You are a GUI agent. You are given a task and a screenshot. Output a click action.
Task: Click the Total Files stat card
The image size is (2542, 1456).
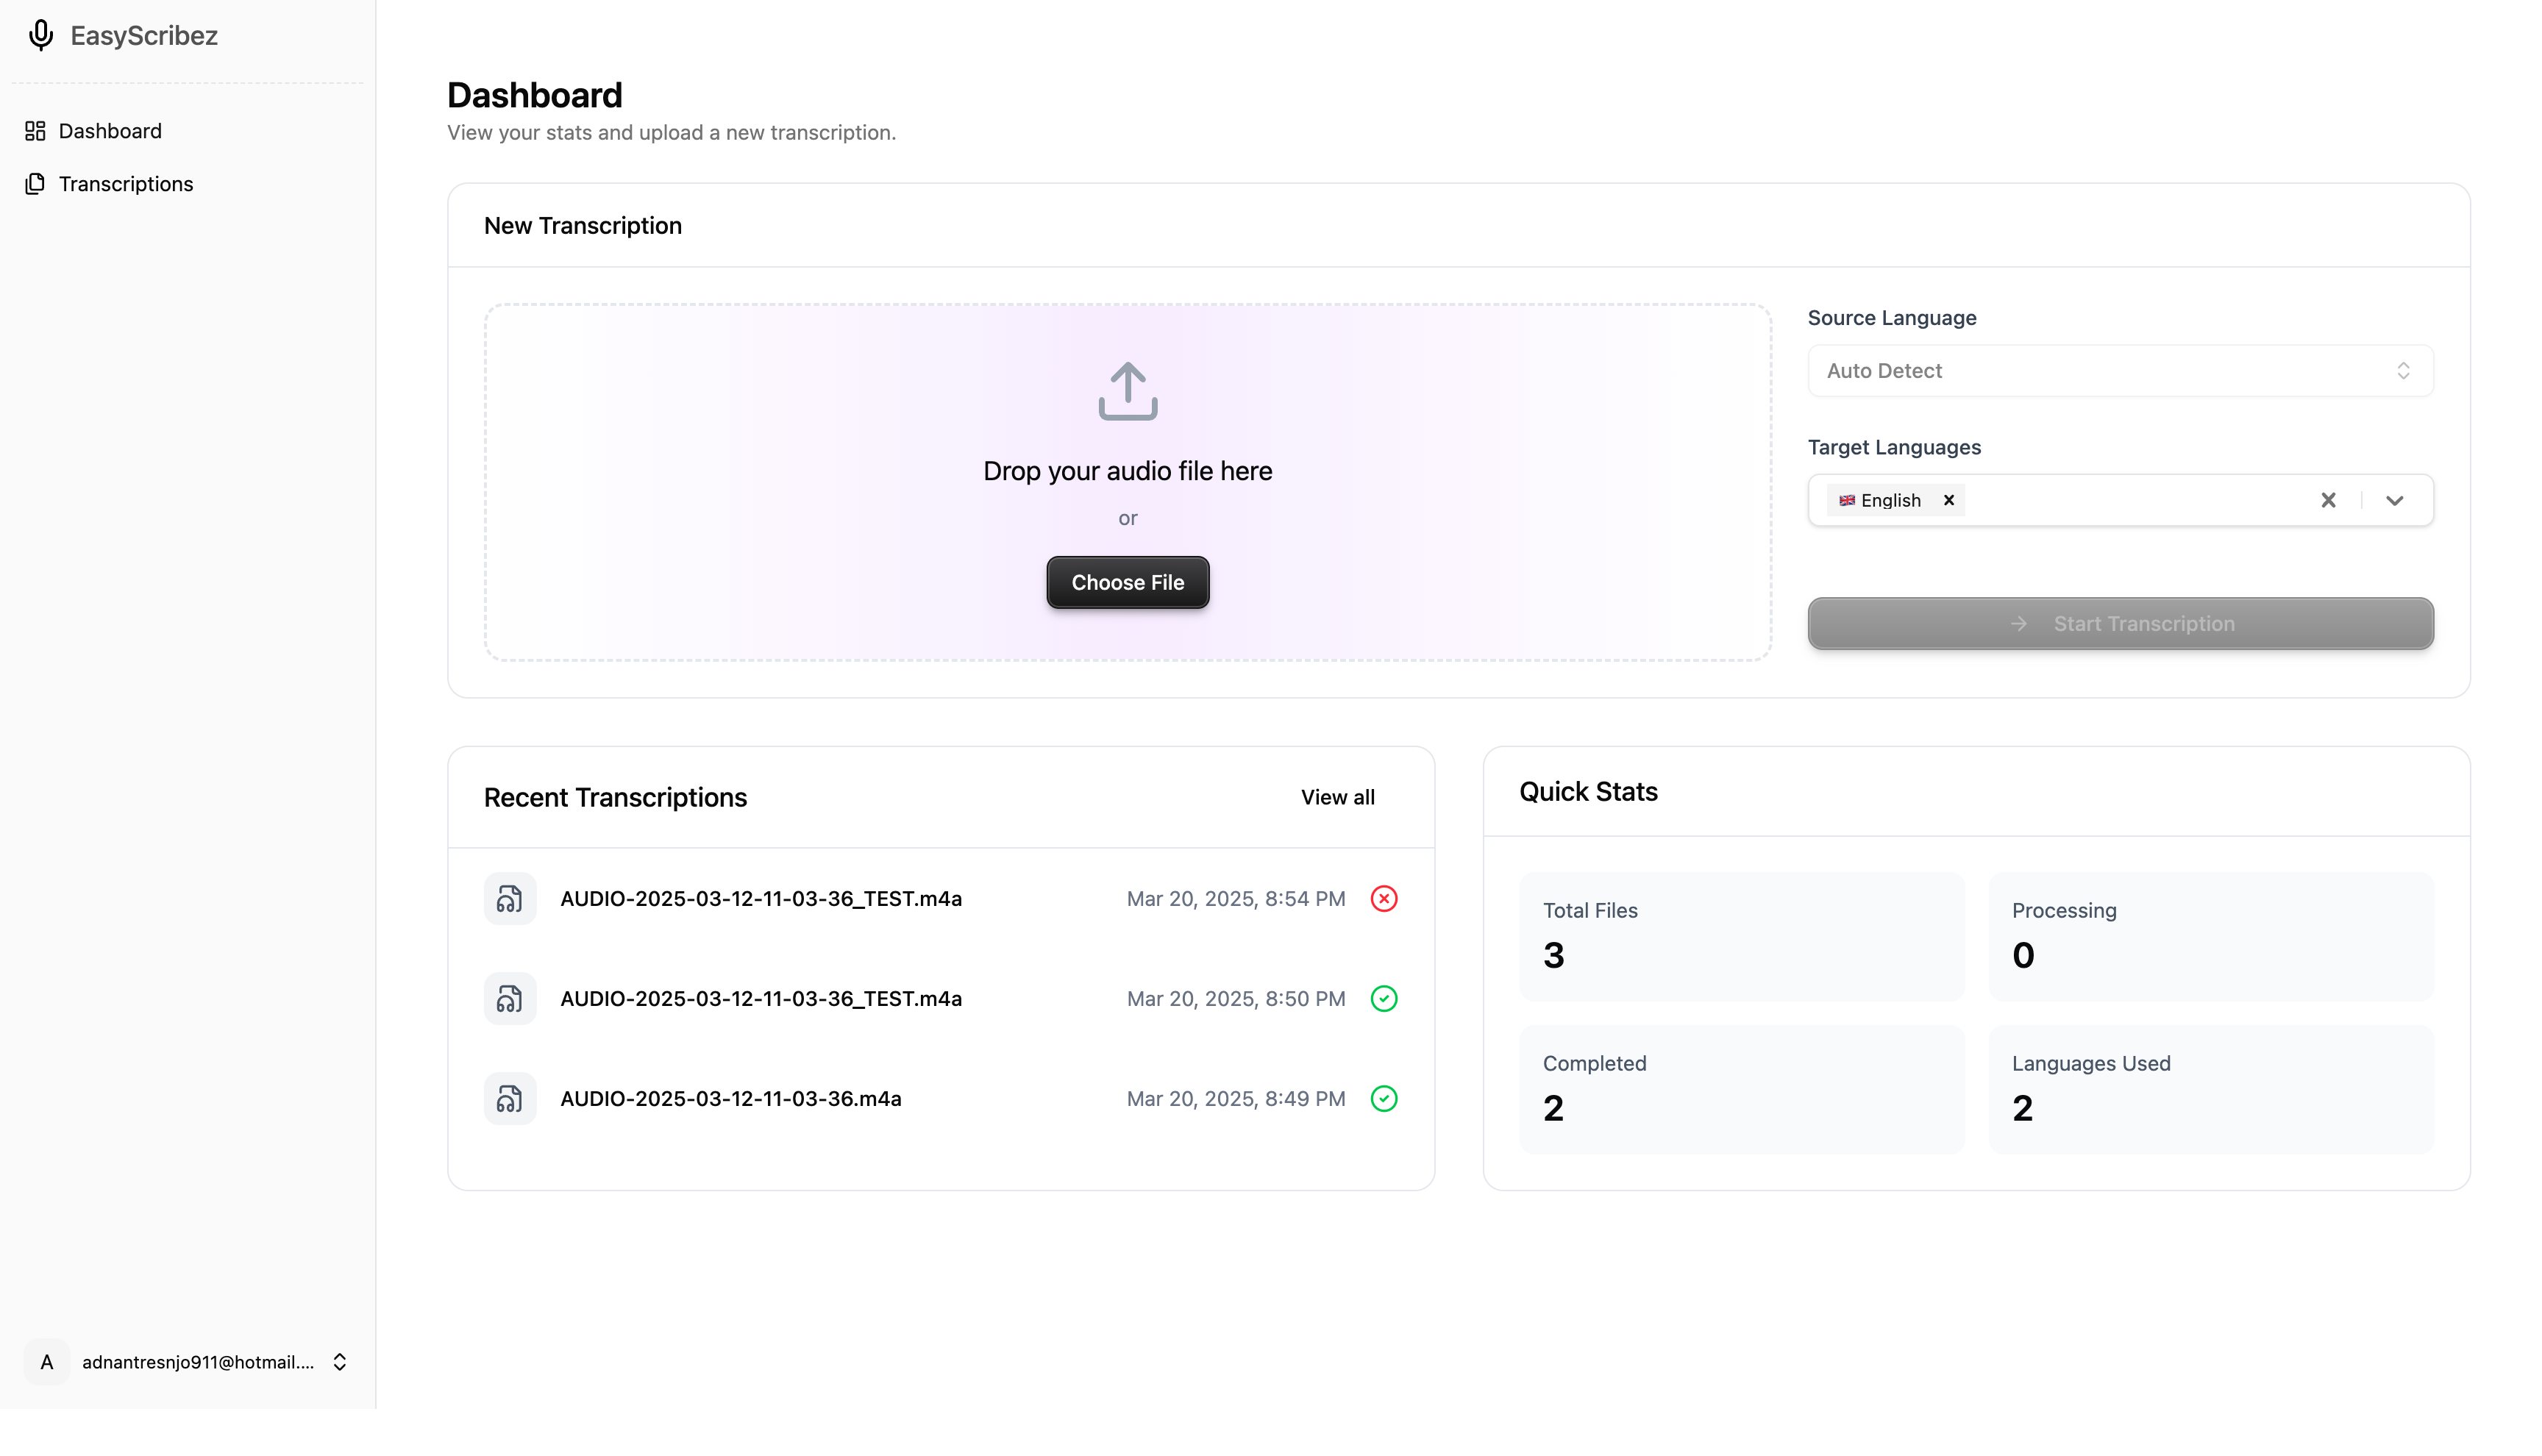[x=1741, y=935]
